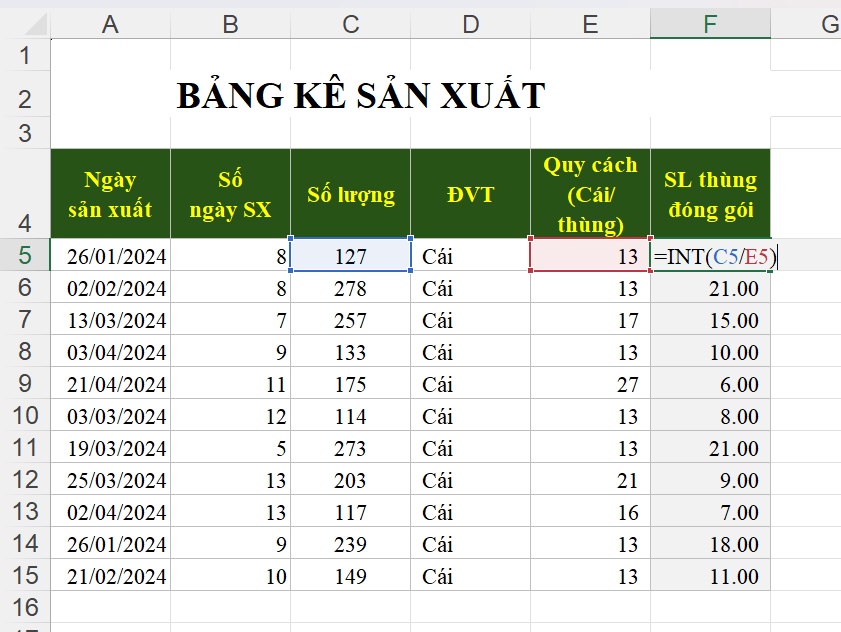This screenshot has height=632, width=841.
Task: Click quantity cell 149
Action: [x=351, y=575]
